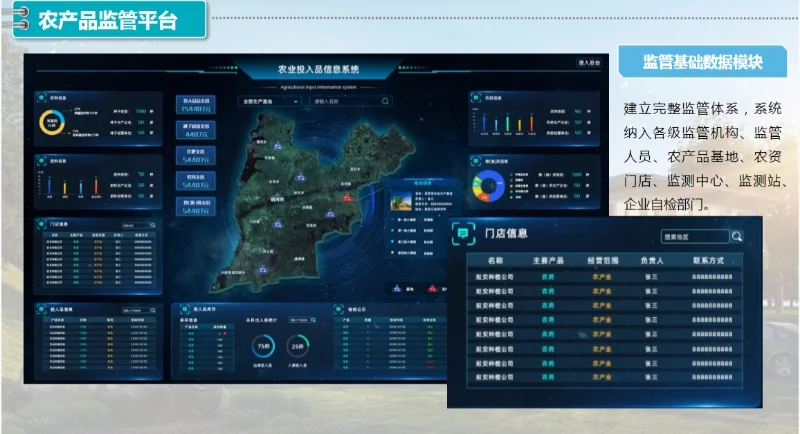The image size is (800, 434).
Task: Click the yellow-blue donut chart in top-left panel
Action: pyautogui.click(x=52, y=122)
